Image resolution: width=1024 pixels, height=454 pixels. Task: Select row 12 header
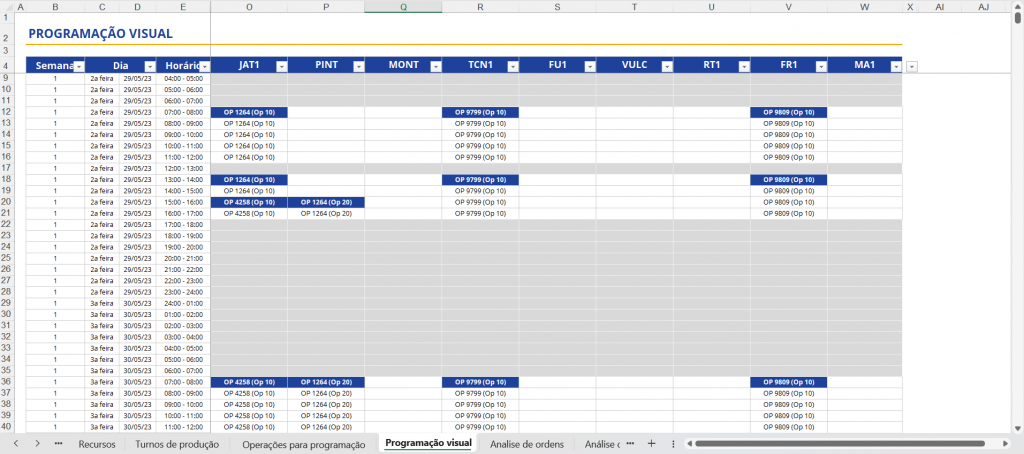point(7,112)
